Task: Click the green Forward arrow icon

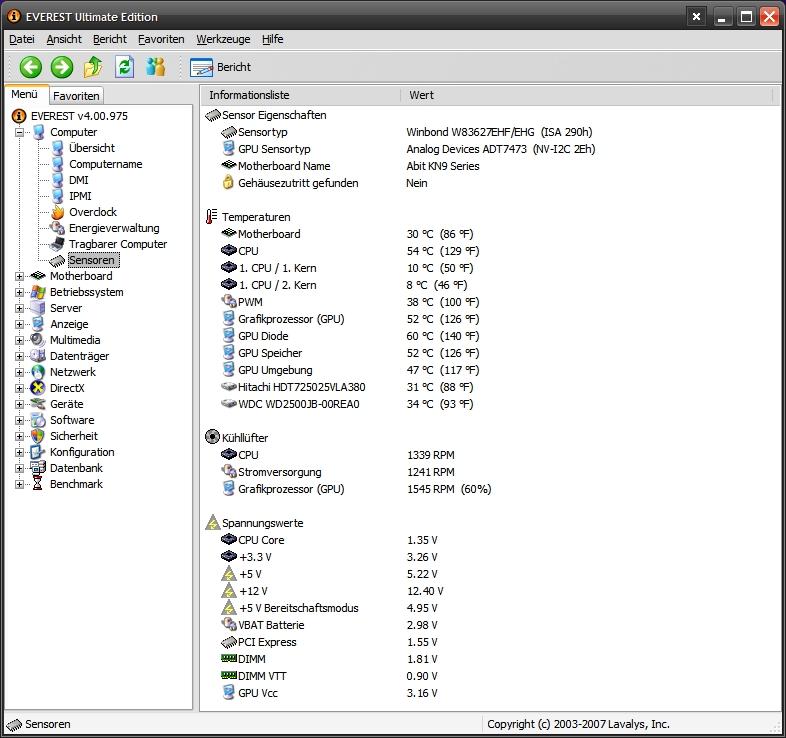Action: [62, 67]
